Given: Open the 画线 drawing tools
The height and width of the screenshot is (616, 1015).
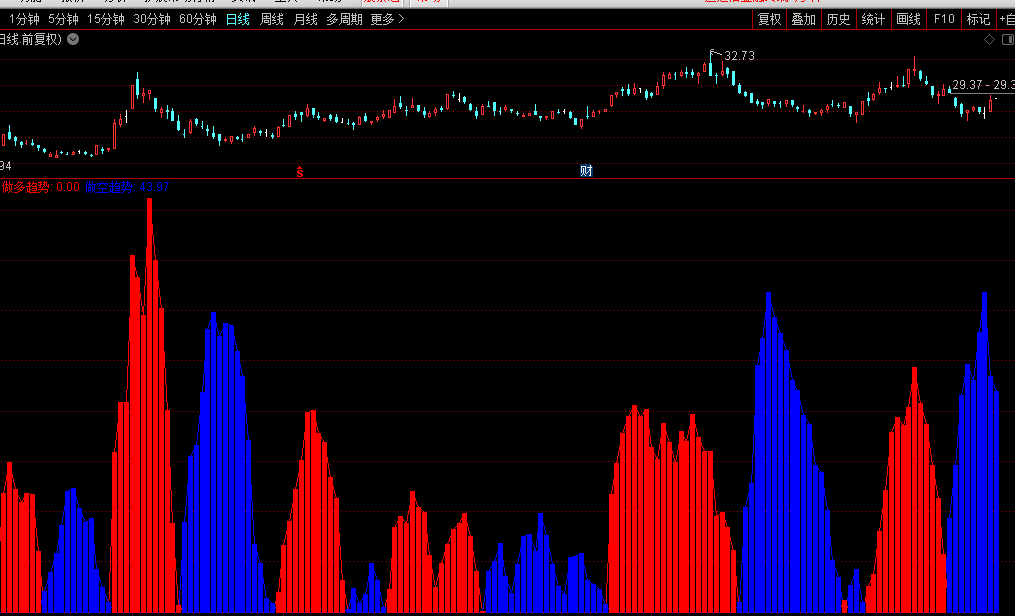Looking at the screenshot, I should (908, 19).
